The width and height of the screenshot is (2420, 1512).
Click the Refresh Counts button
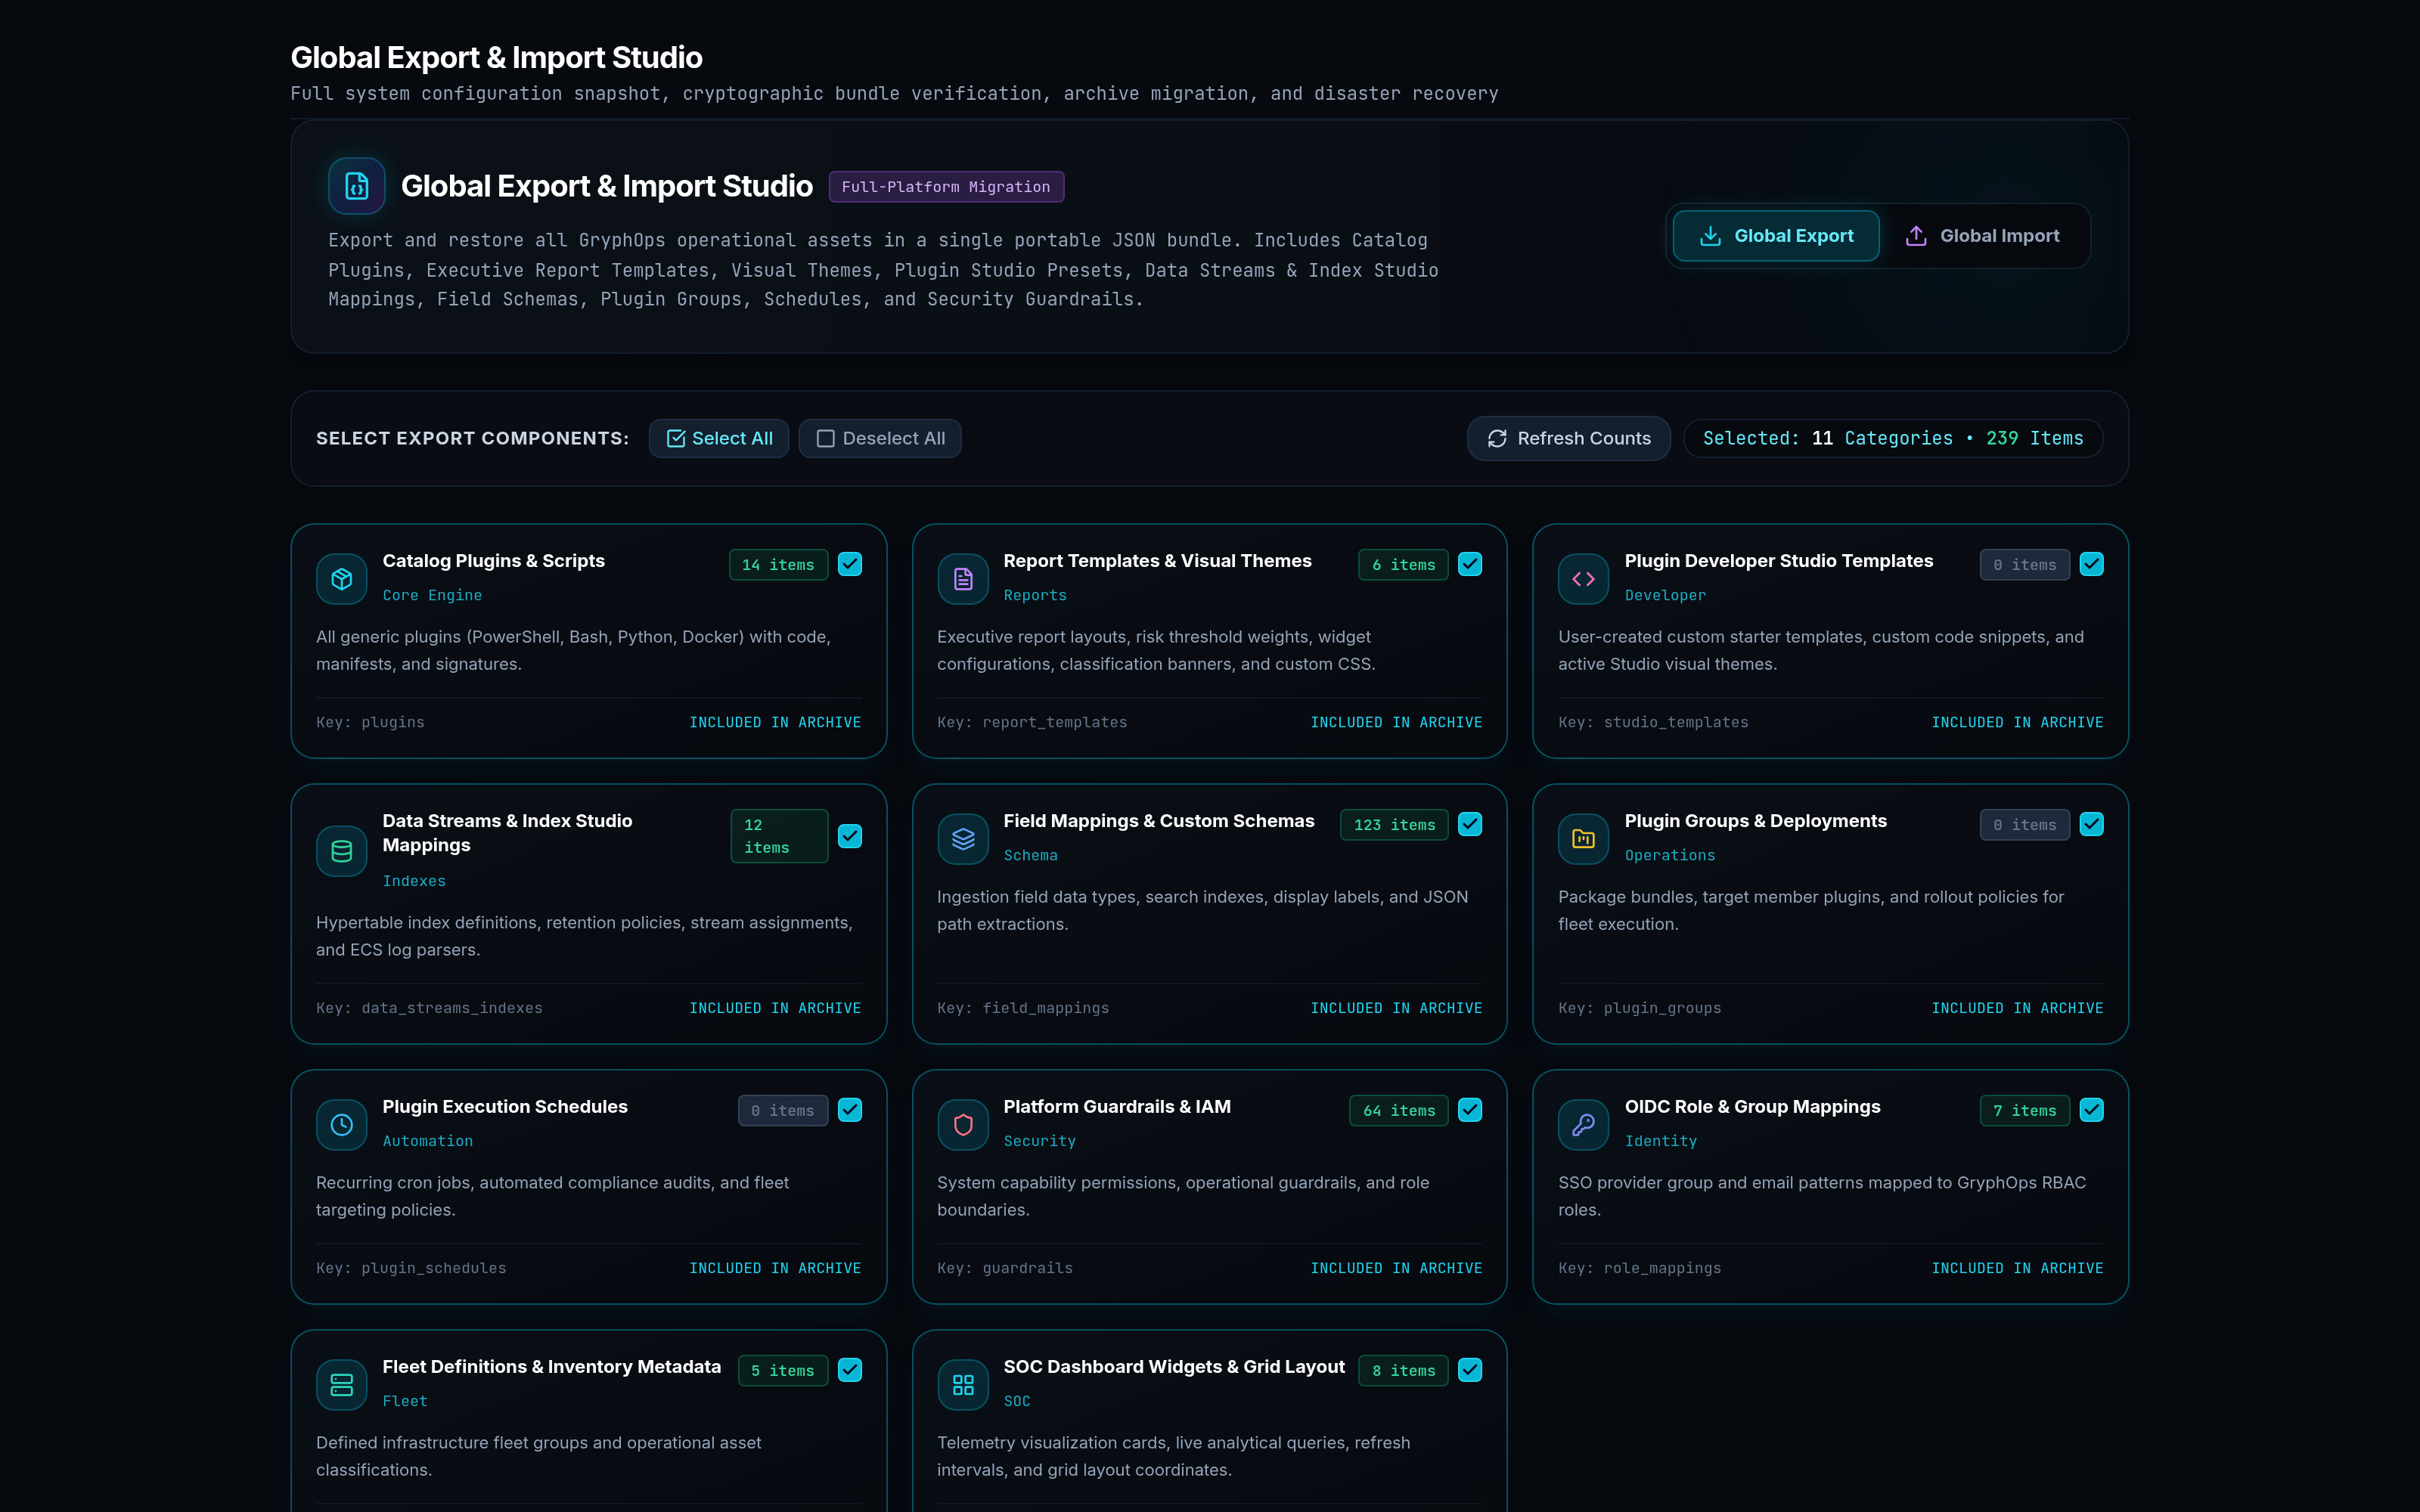[1569, 438]
